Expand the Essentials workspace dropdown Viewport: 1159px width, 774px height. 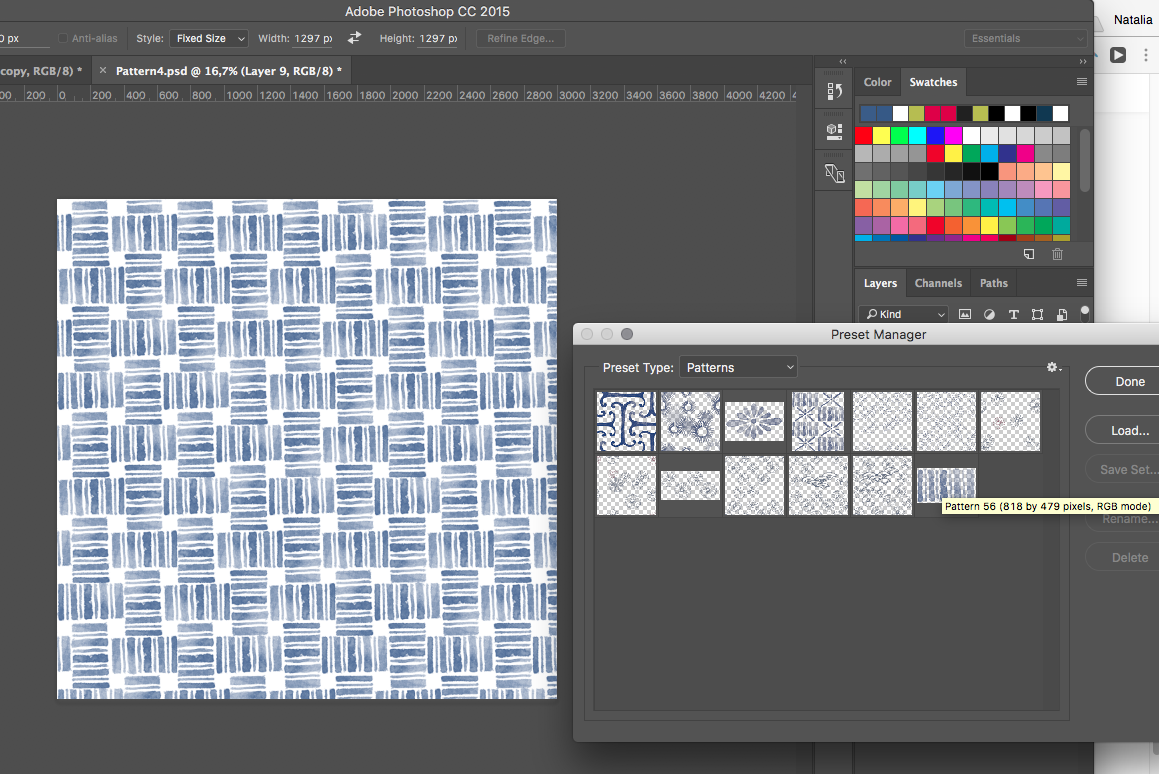[x=1027, y=38]
